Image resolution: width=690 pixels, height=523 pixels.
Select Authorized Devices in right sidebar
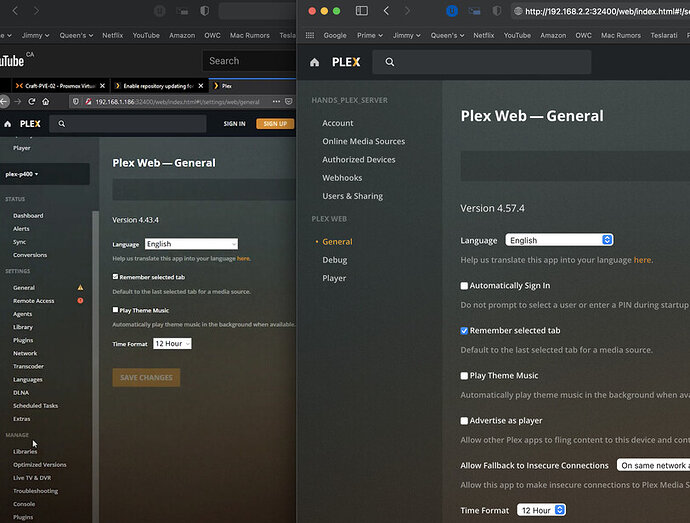359,160
